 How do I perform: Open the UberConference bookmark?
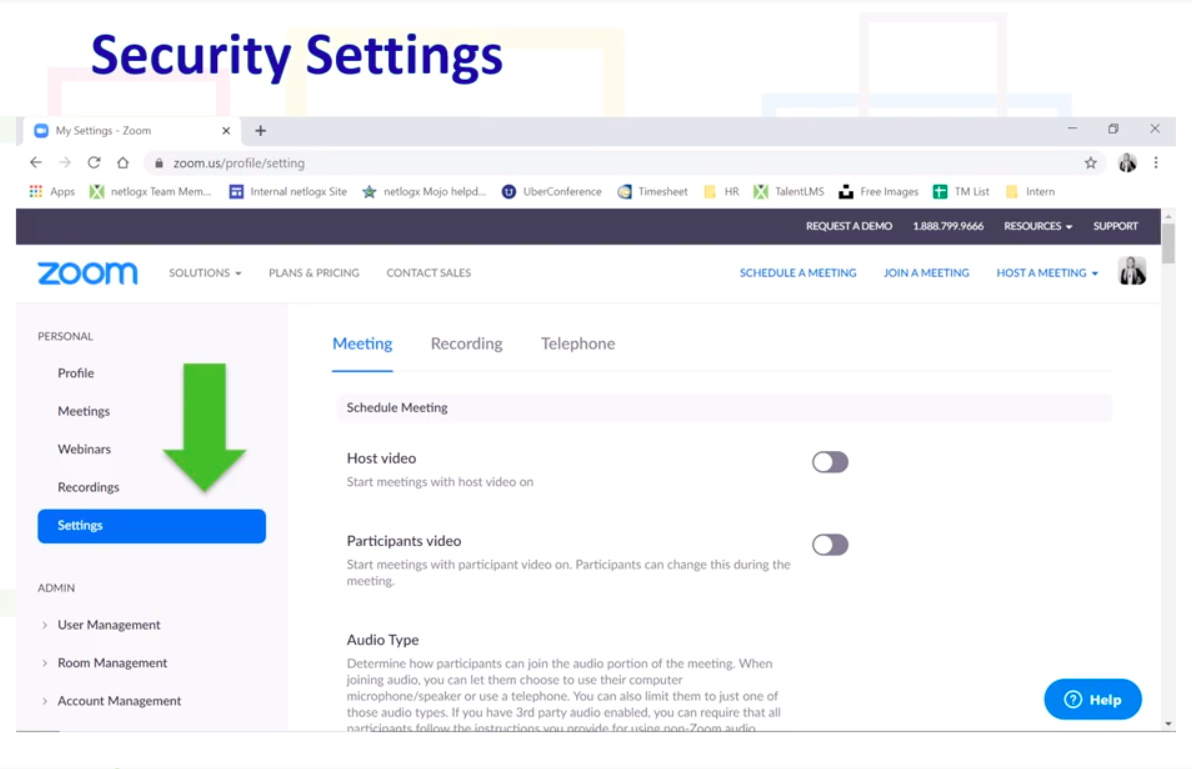551,191
